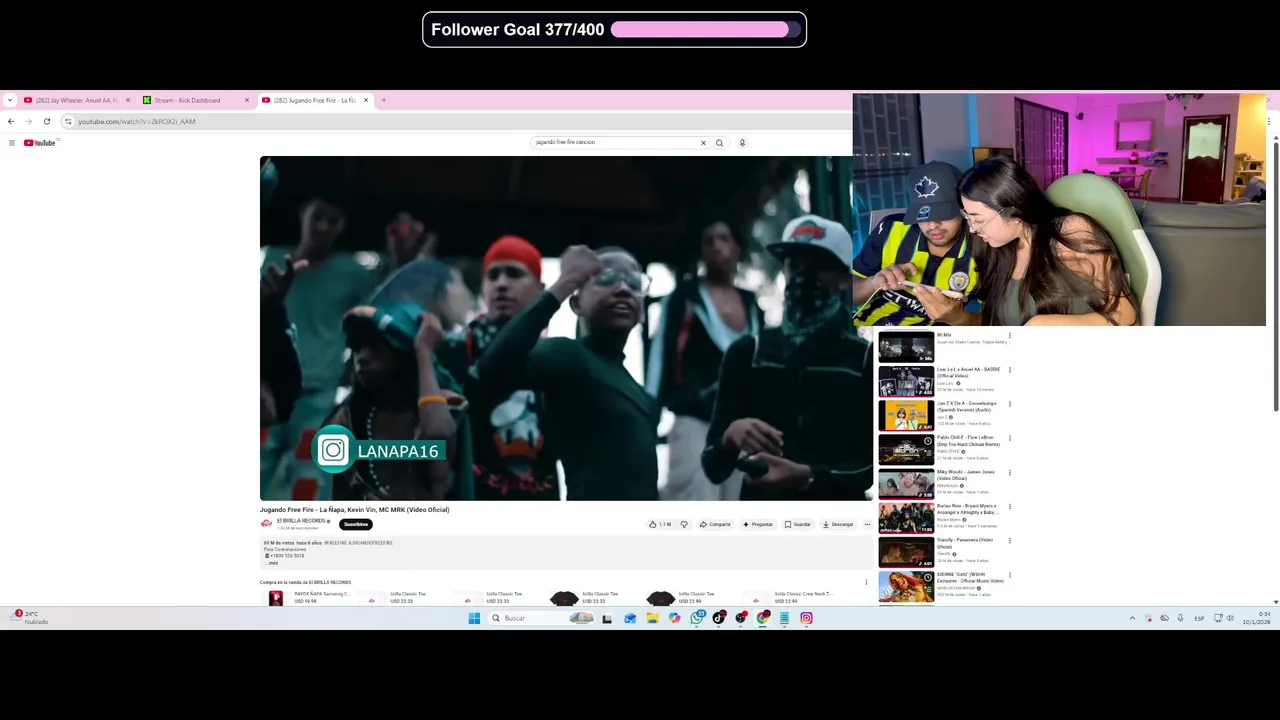Open a new browser tab
This screenshot has height=720, width=1280.
tap(384, 100)
